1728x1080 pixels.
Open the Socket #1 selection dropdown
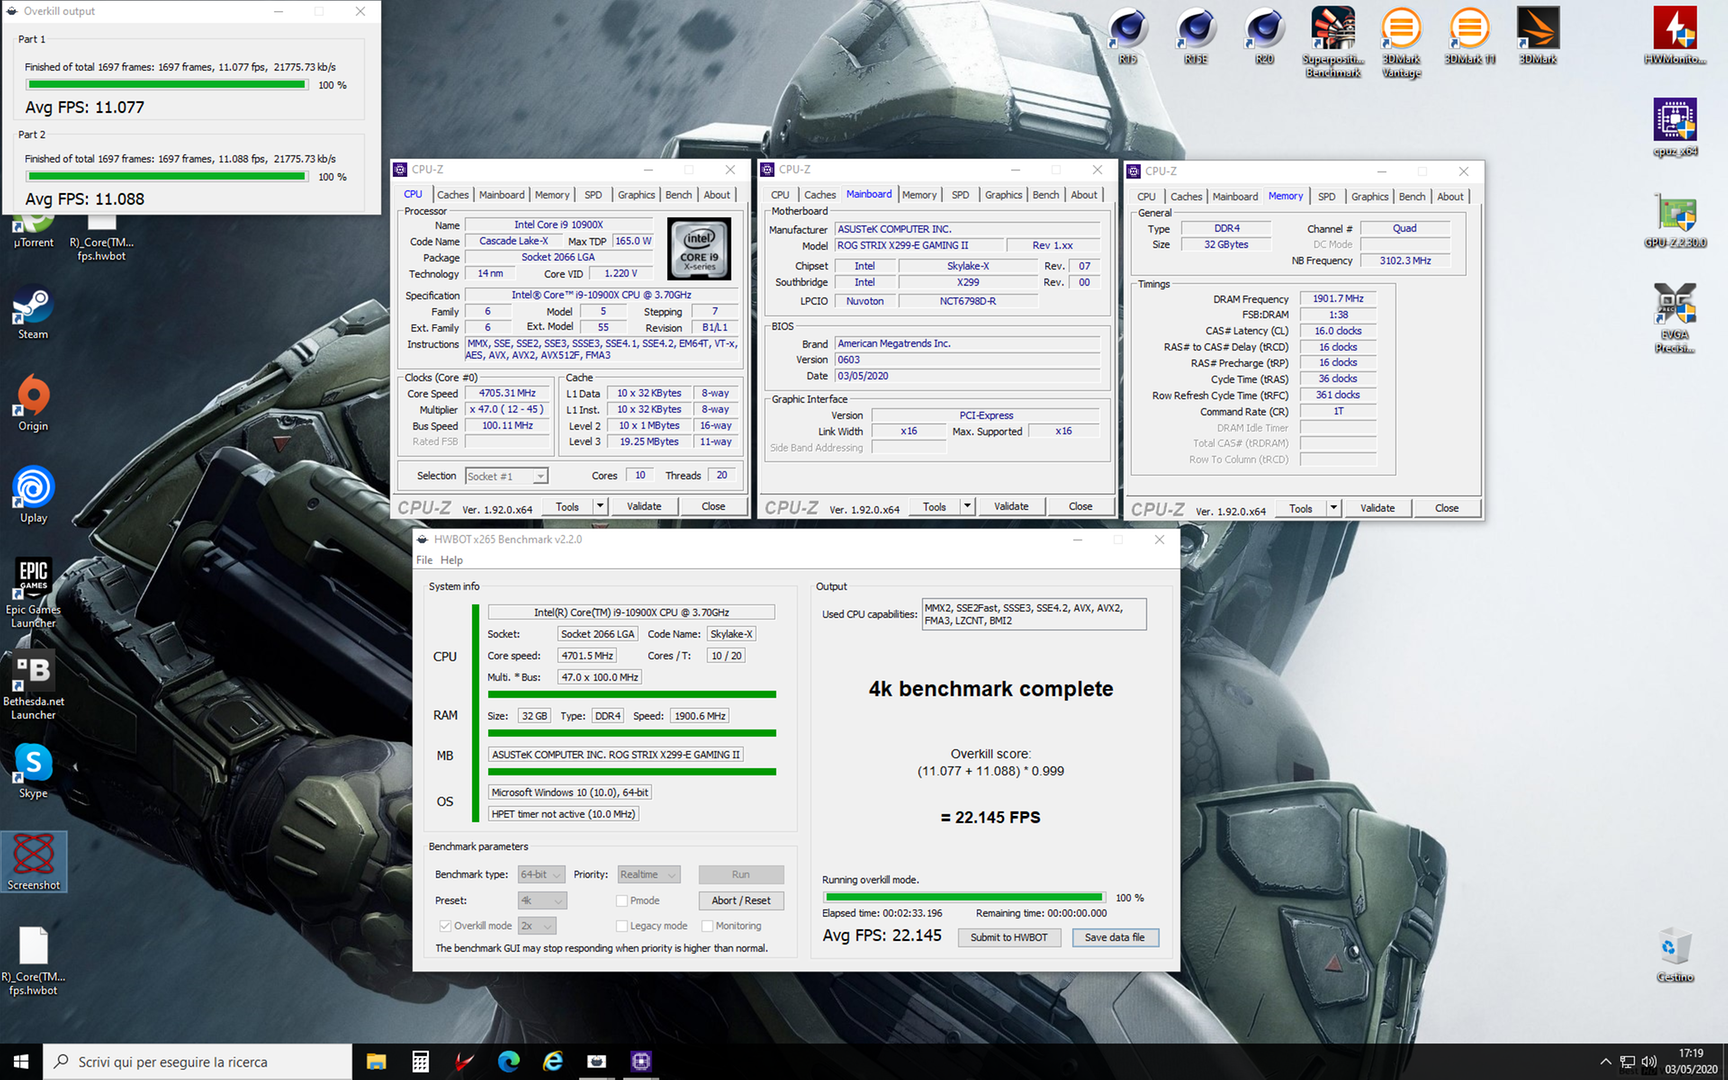[506, 476]
